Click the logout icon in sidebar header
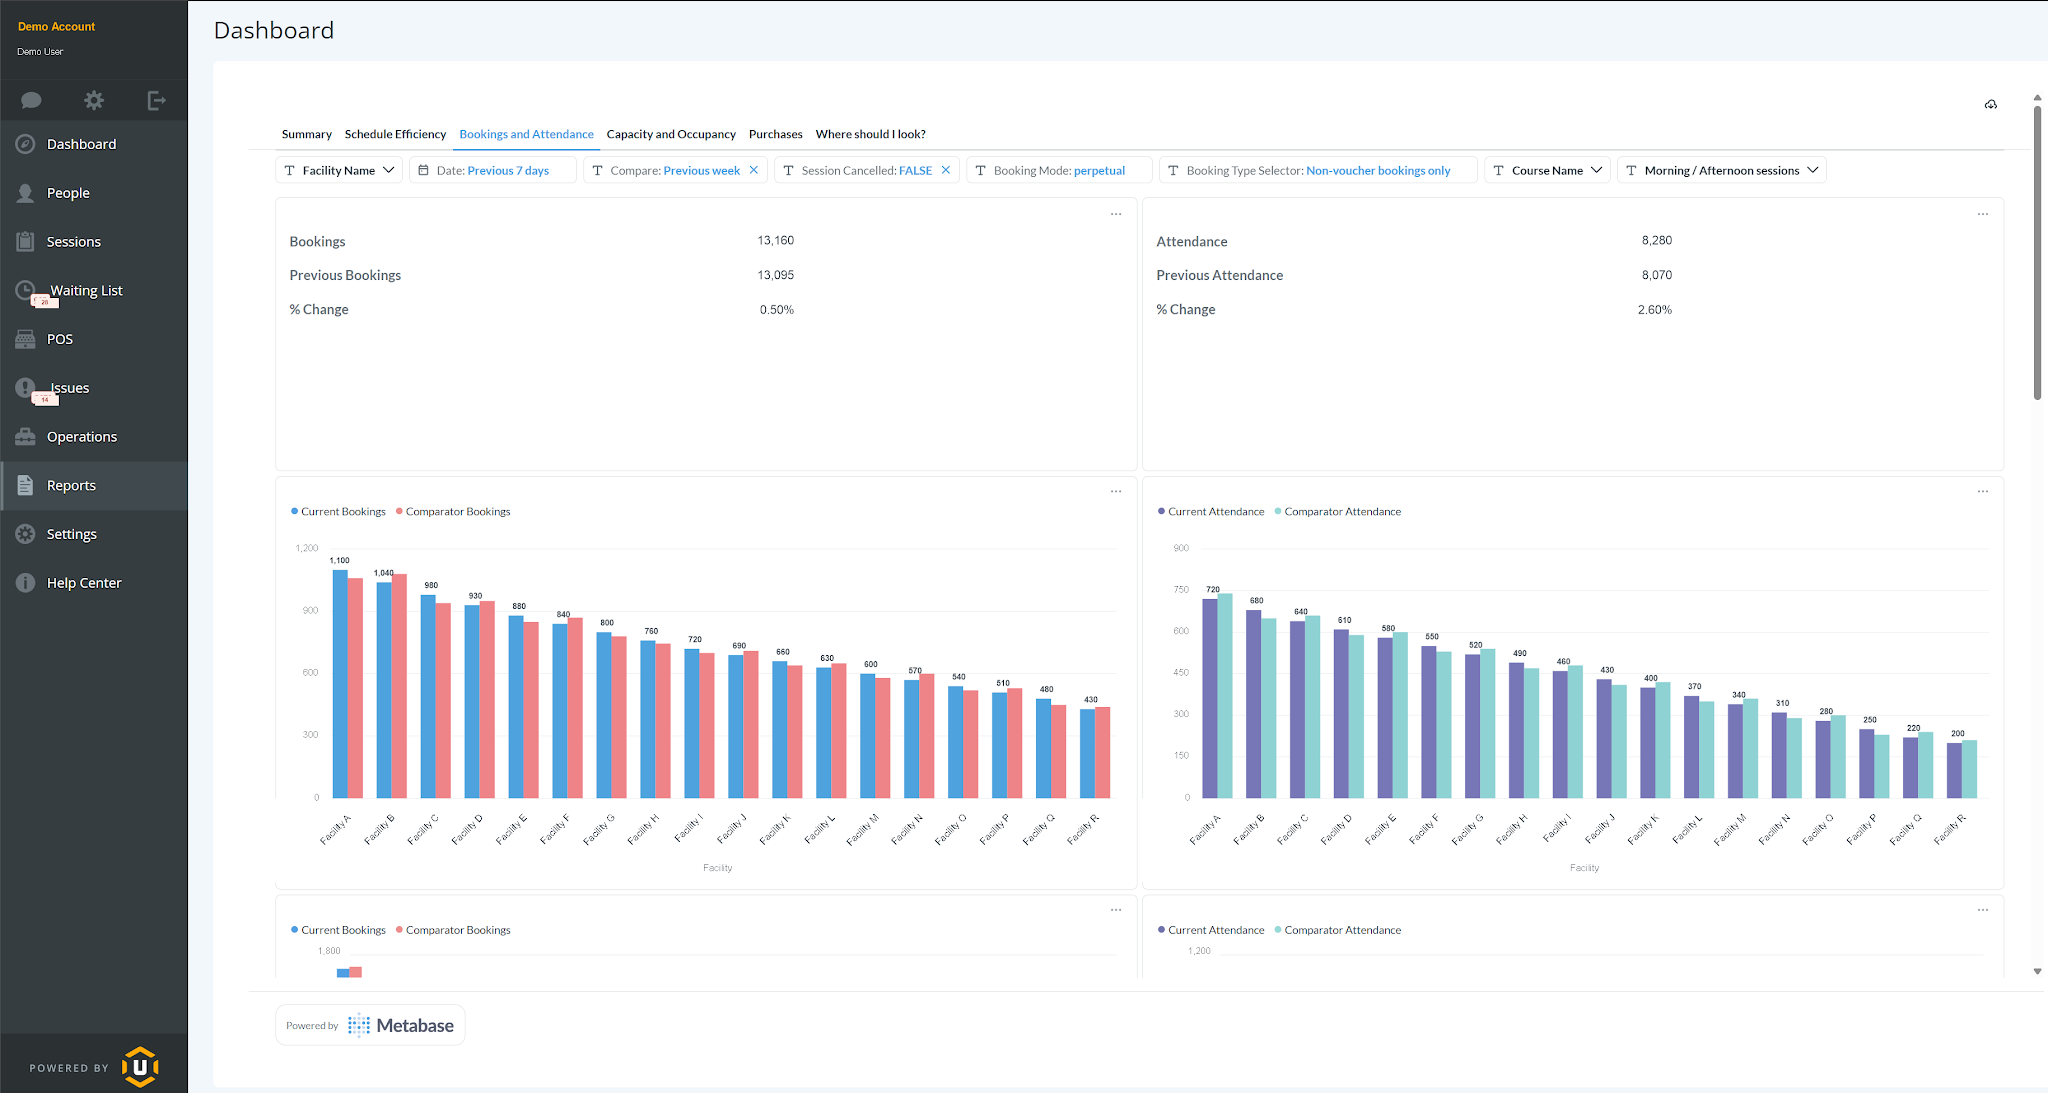Image resolution: width=2048 pixels, height=1093 pixels. [x=156, y=100]
